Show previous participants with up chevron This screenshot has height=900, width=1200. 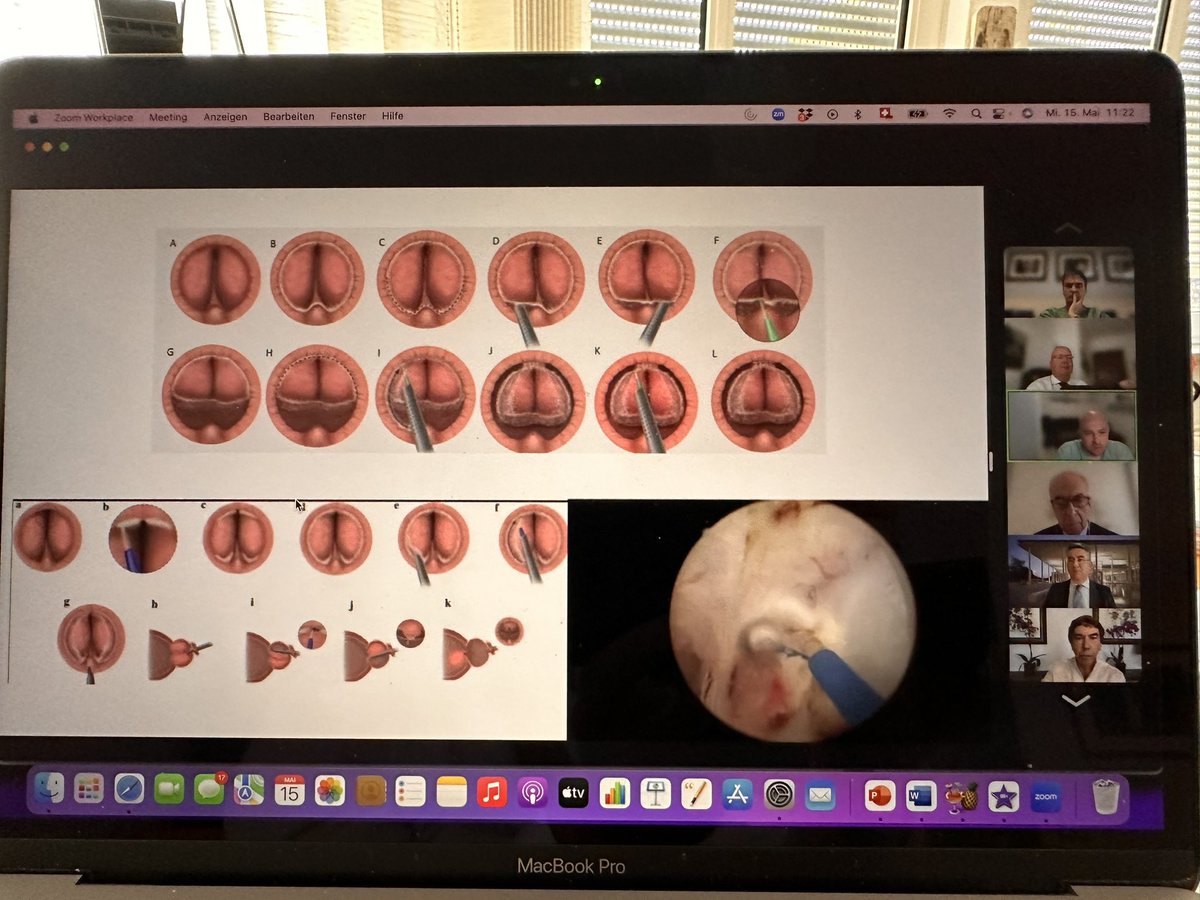click(x=1068, y=229)
